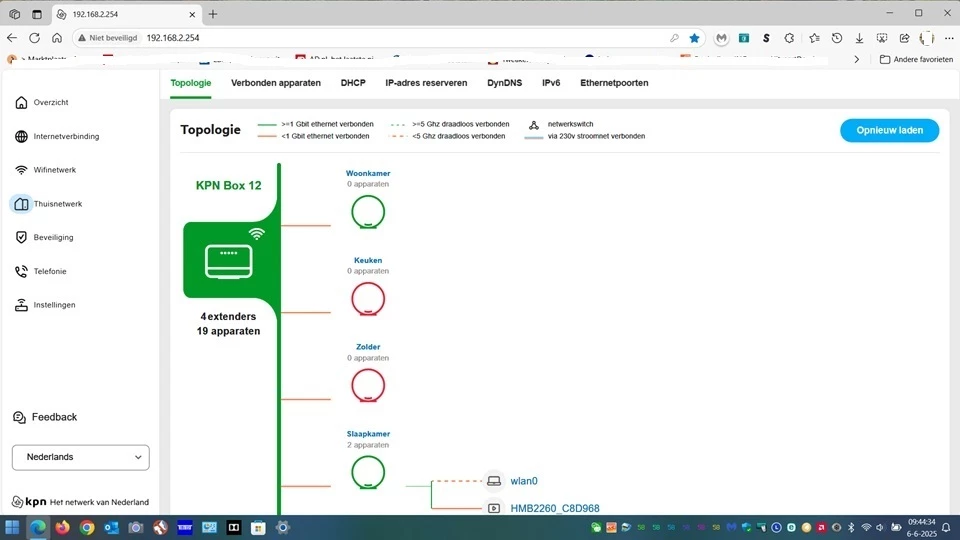Open Microsoft Store from the taskbar

258,527
